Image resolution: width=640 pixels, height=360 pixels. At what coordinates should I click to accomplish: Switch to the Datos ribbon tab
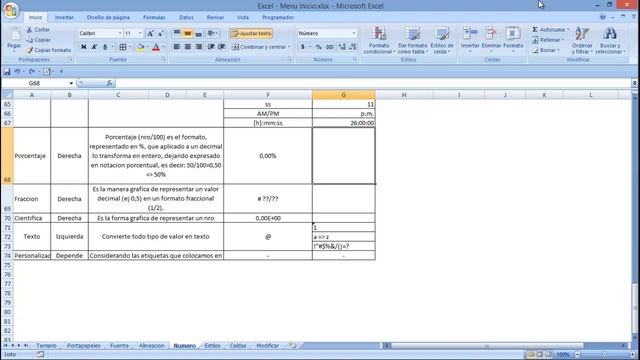(x=186, y=17)
